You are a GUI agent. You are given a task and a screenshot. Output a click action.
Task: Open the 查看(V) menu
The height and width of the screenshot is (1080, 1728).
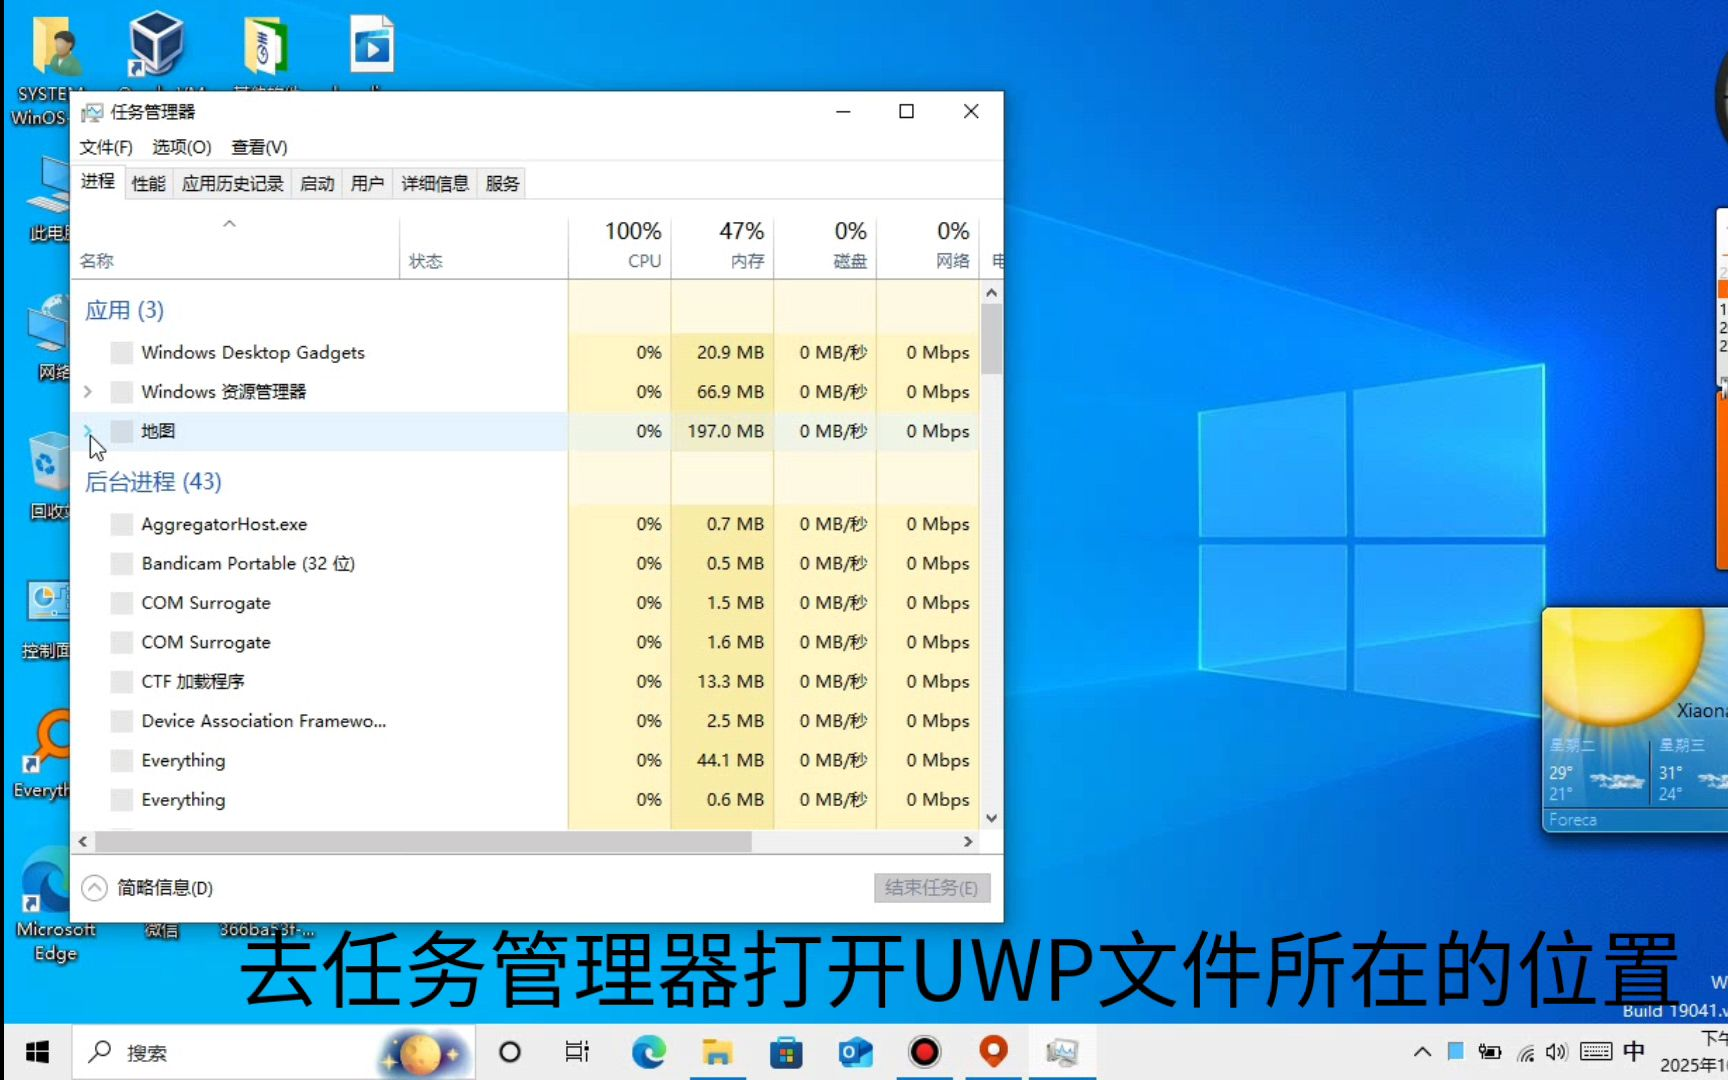(260, 147)
